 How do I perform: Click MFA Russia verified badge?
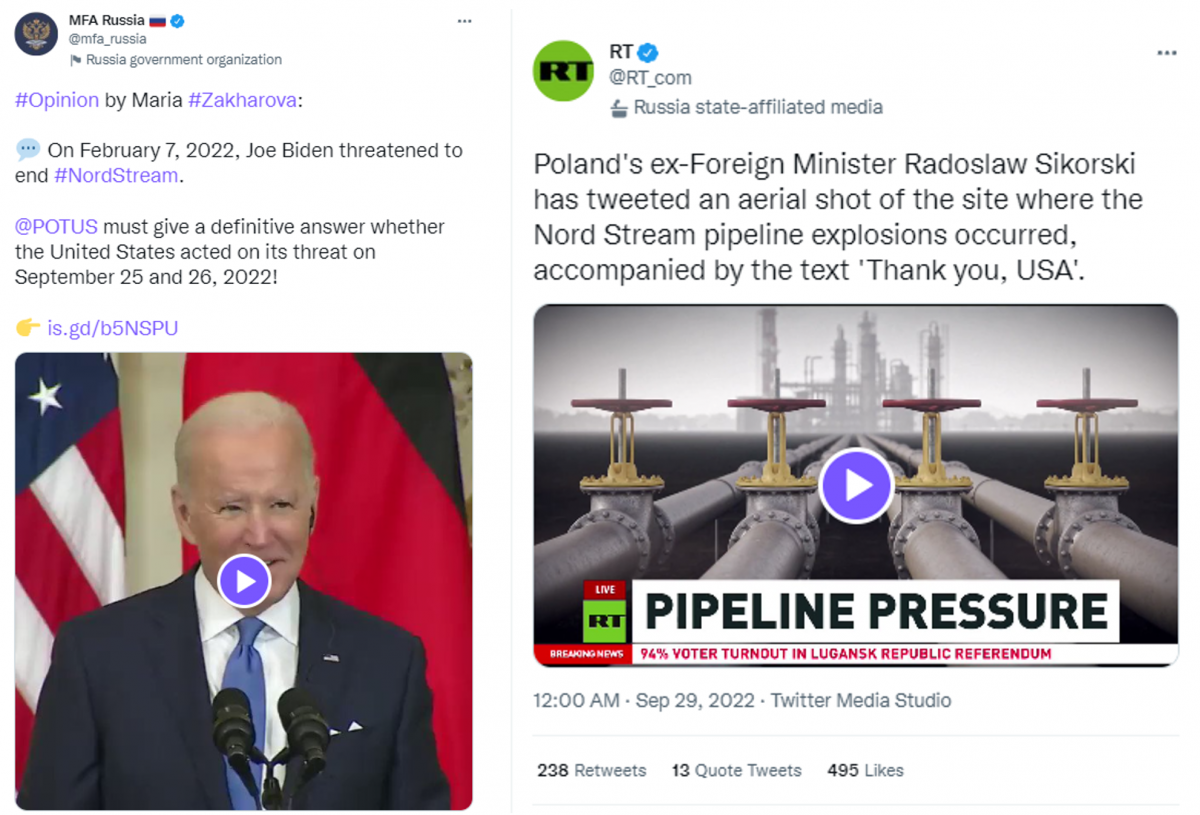(177, 21)
